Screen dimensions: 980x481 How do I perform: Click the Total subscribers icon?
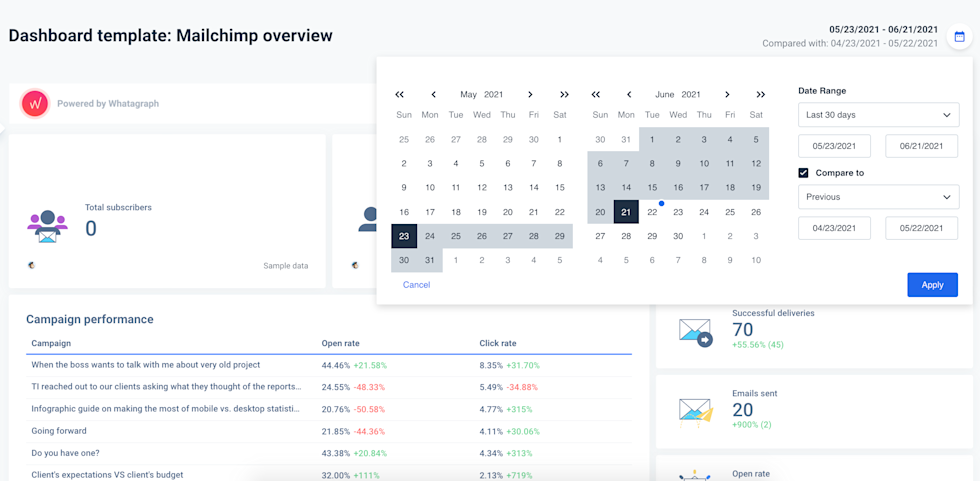(x=47, y=226)
